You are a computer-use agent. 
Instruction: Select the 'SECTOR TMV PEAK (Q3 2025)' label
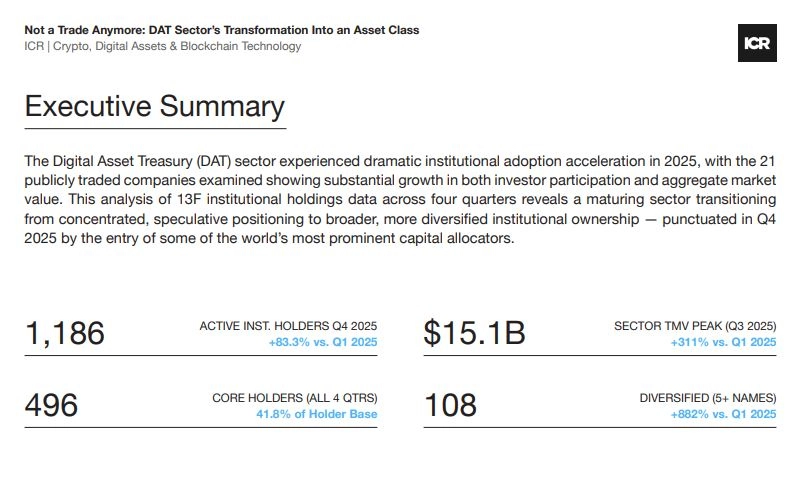pyautogui.click(x=694, y=326)
